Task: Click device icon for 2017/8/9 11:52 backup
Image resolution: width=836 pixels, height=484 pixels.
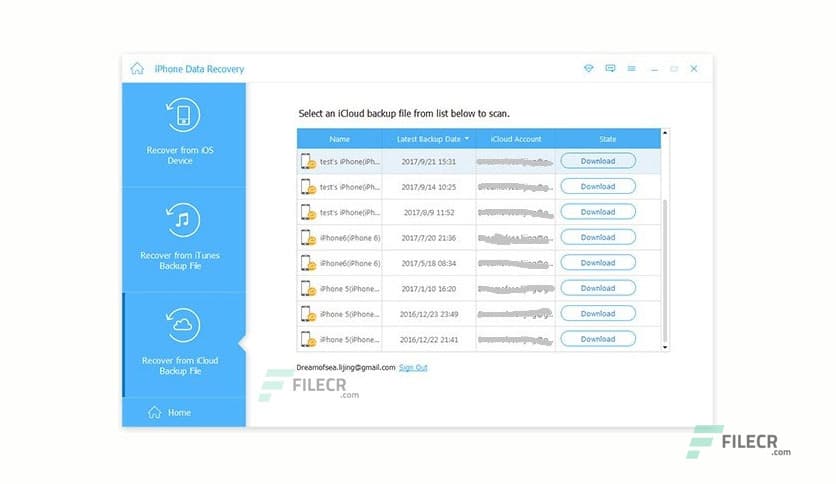Action: click(x=308, y=212)
